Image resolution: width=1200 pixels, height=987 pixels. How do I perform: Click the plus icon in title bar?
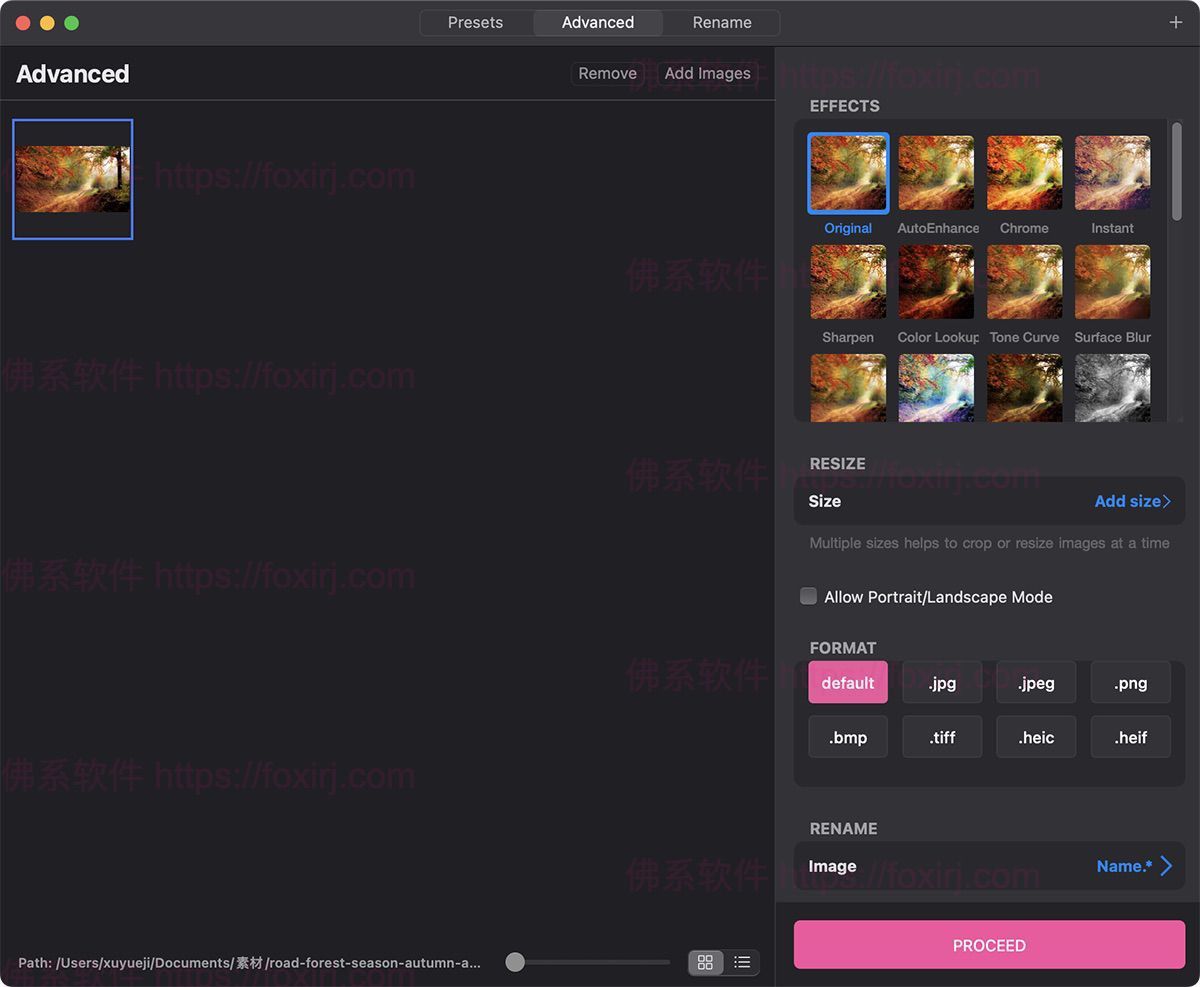point(1176,23)
